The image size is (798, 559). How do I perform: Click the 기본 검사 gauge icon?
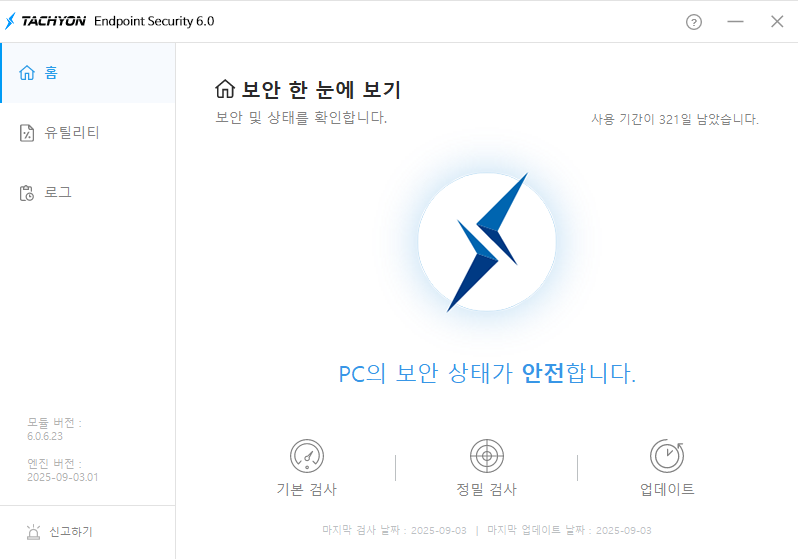point(307,456)
